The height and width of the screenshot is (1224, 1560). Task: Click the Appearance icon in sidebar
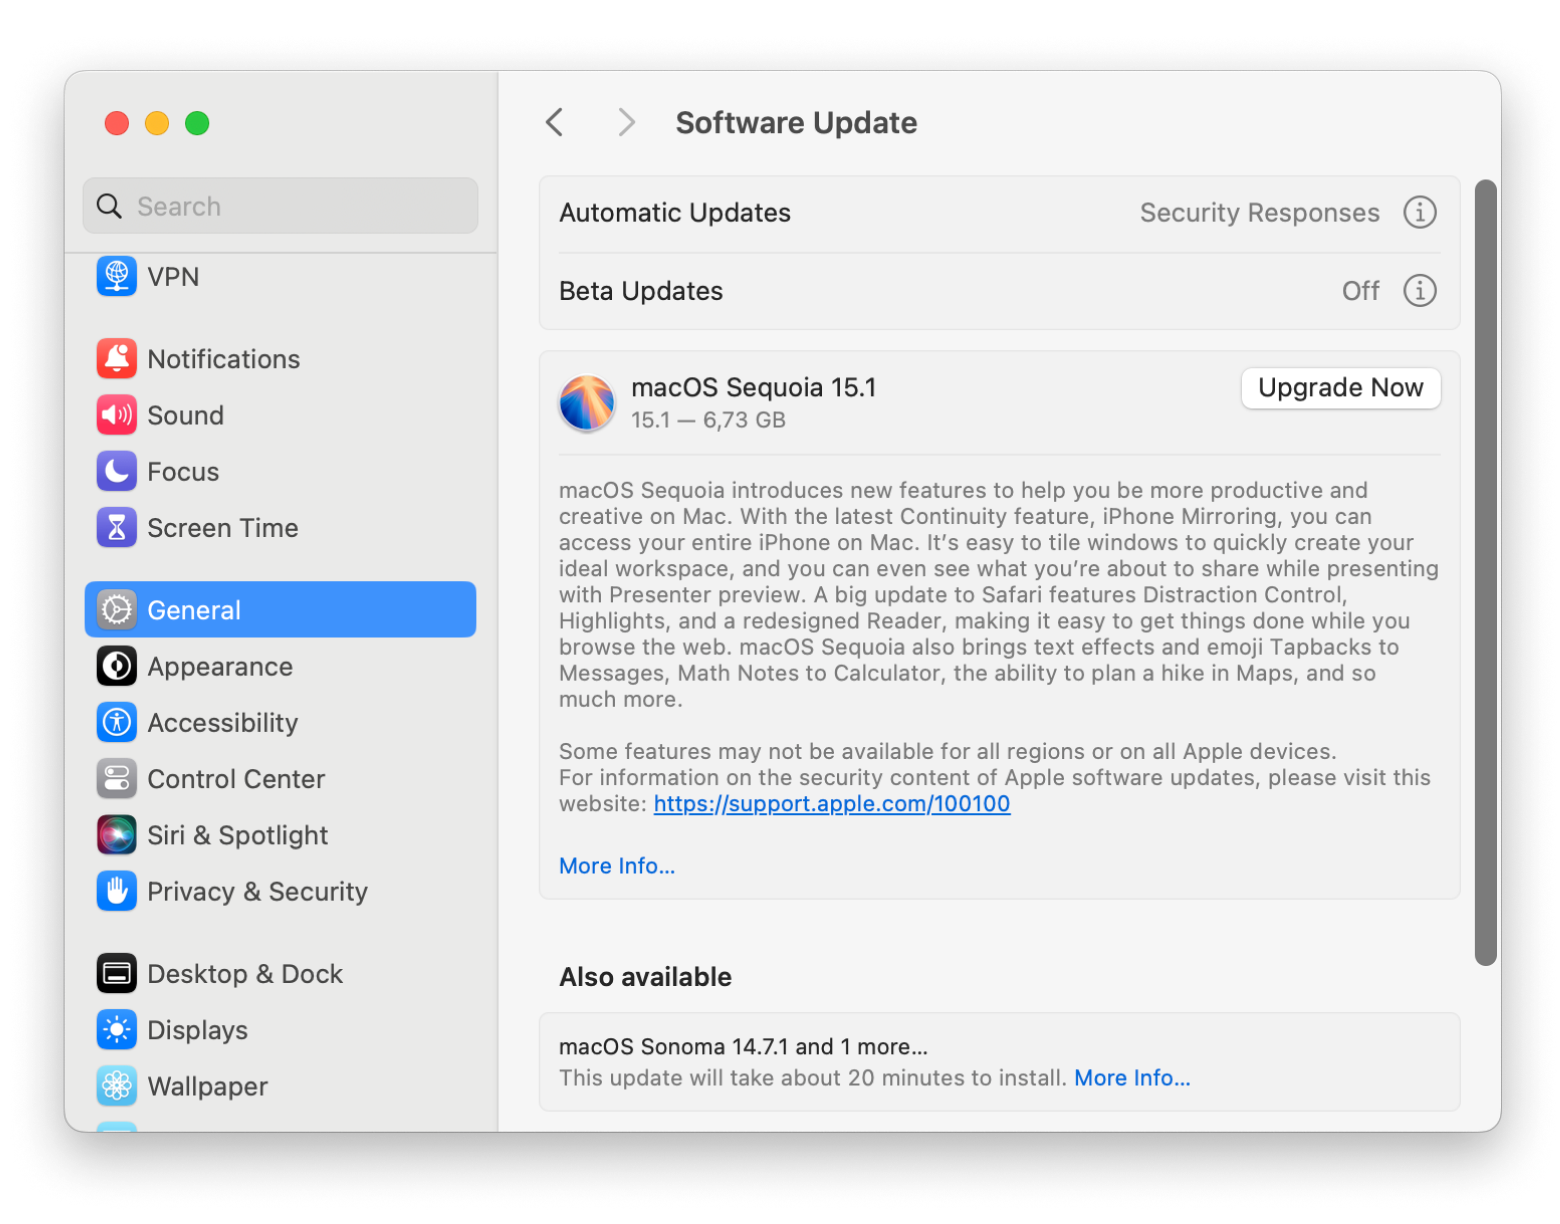pyautogui.click(x=117, y=666)
